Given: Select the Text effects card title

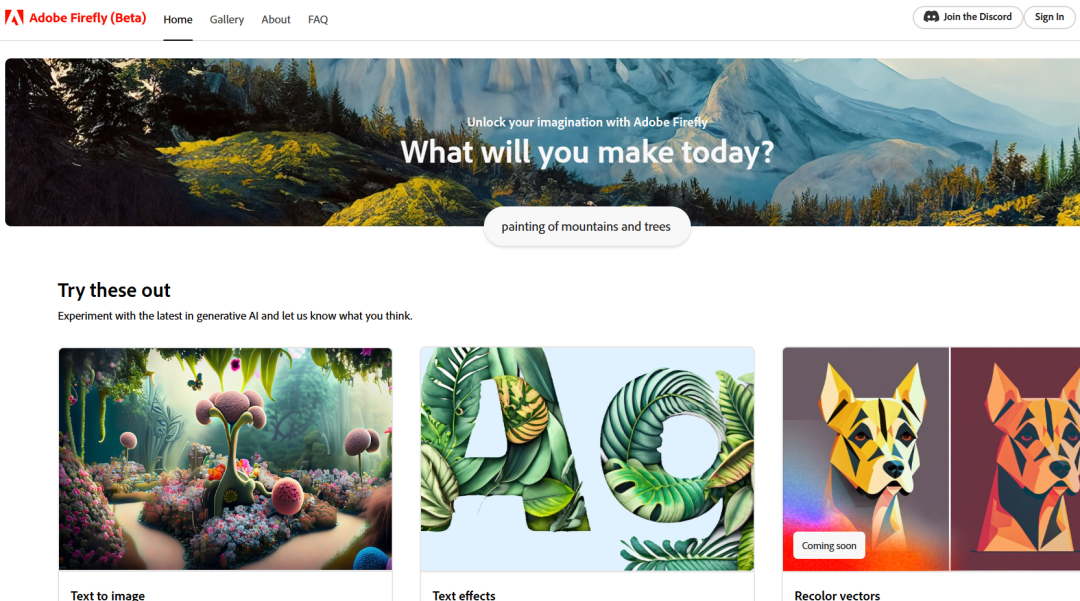Looking at the screenshot, I should coord(464,595).
